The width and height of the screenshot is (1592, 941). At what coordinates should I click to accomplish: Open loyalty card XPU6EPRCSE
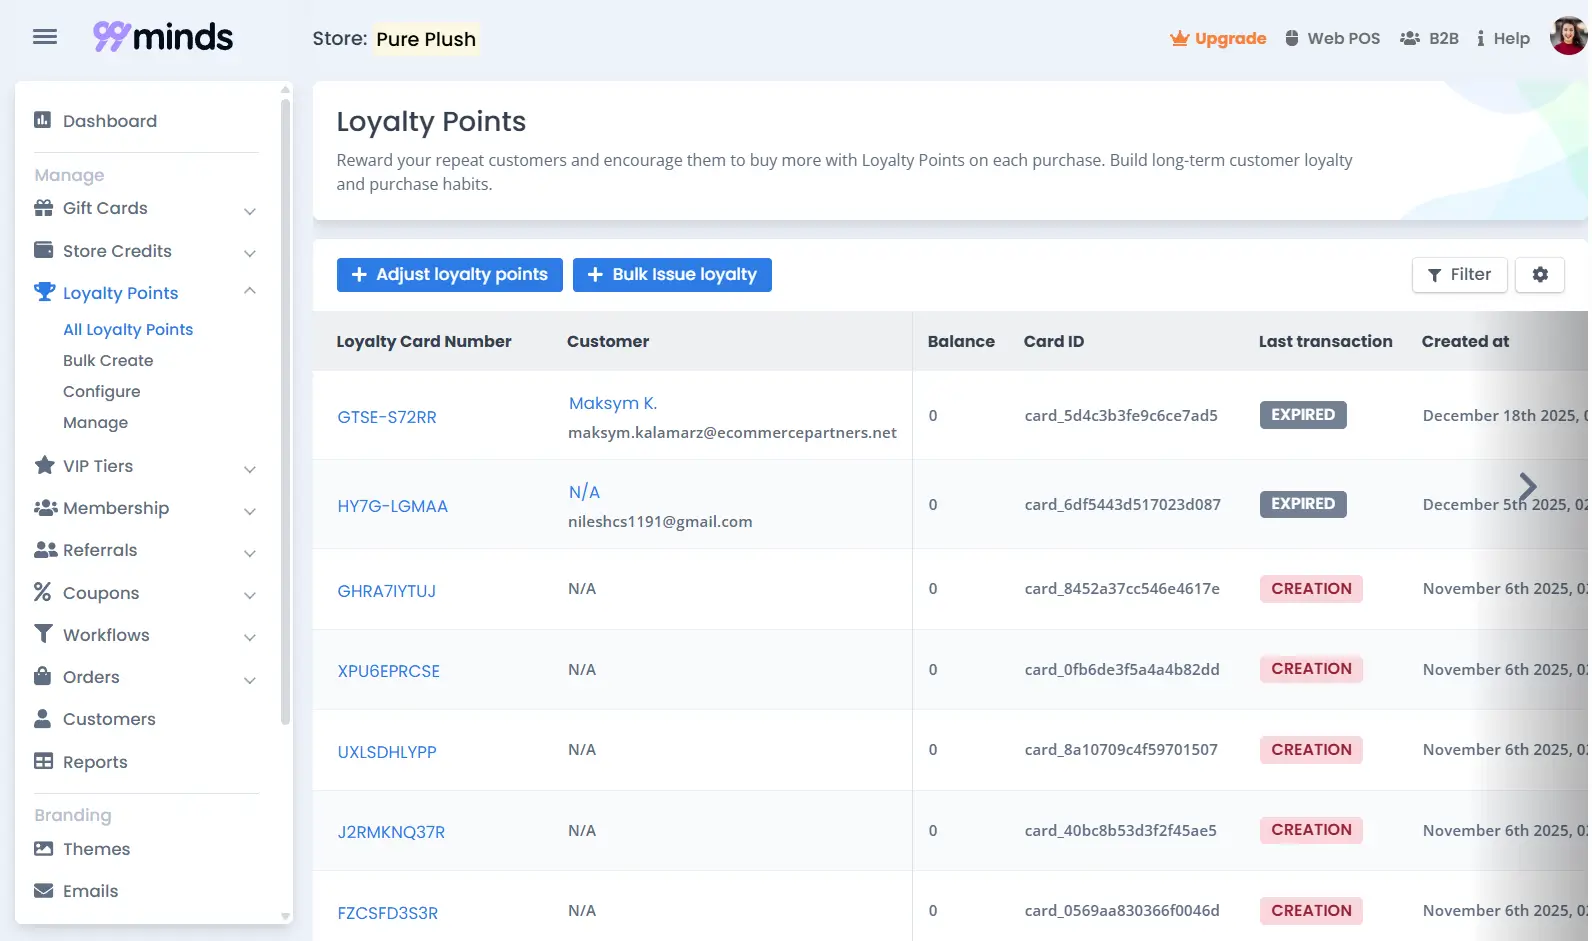pyautogui.click(x=388, y=671)
